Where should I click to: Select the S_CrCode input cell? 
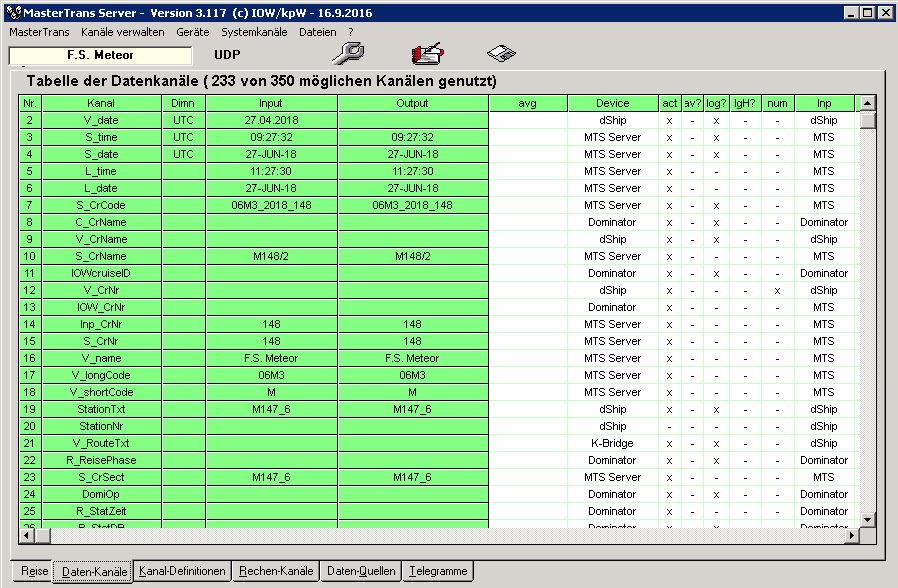(x=271, y=205)
